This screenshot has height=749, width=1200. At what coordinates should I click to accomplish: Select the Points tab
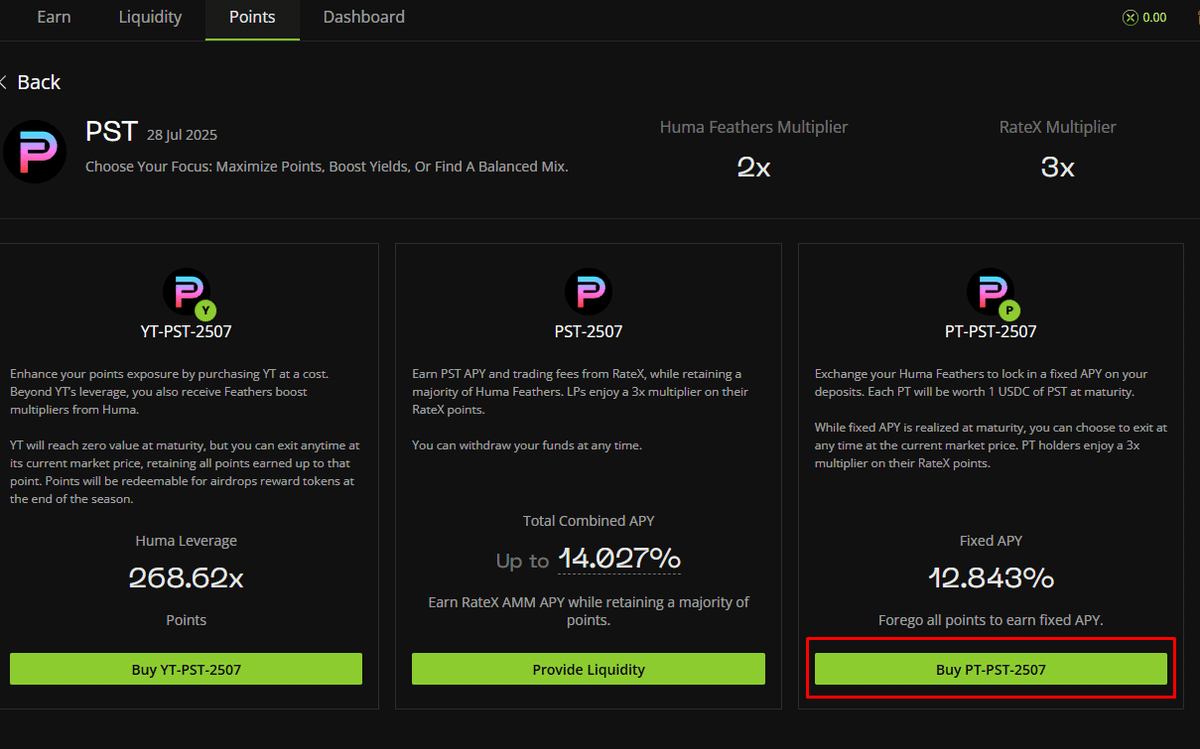(x=252, y=17)
